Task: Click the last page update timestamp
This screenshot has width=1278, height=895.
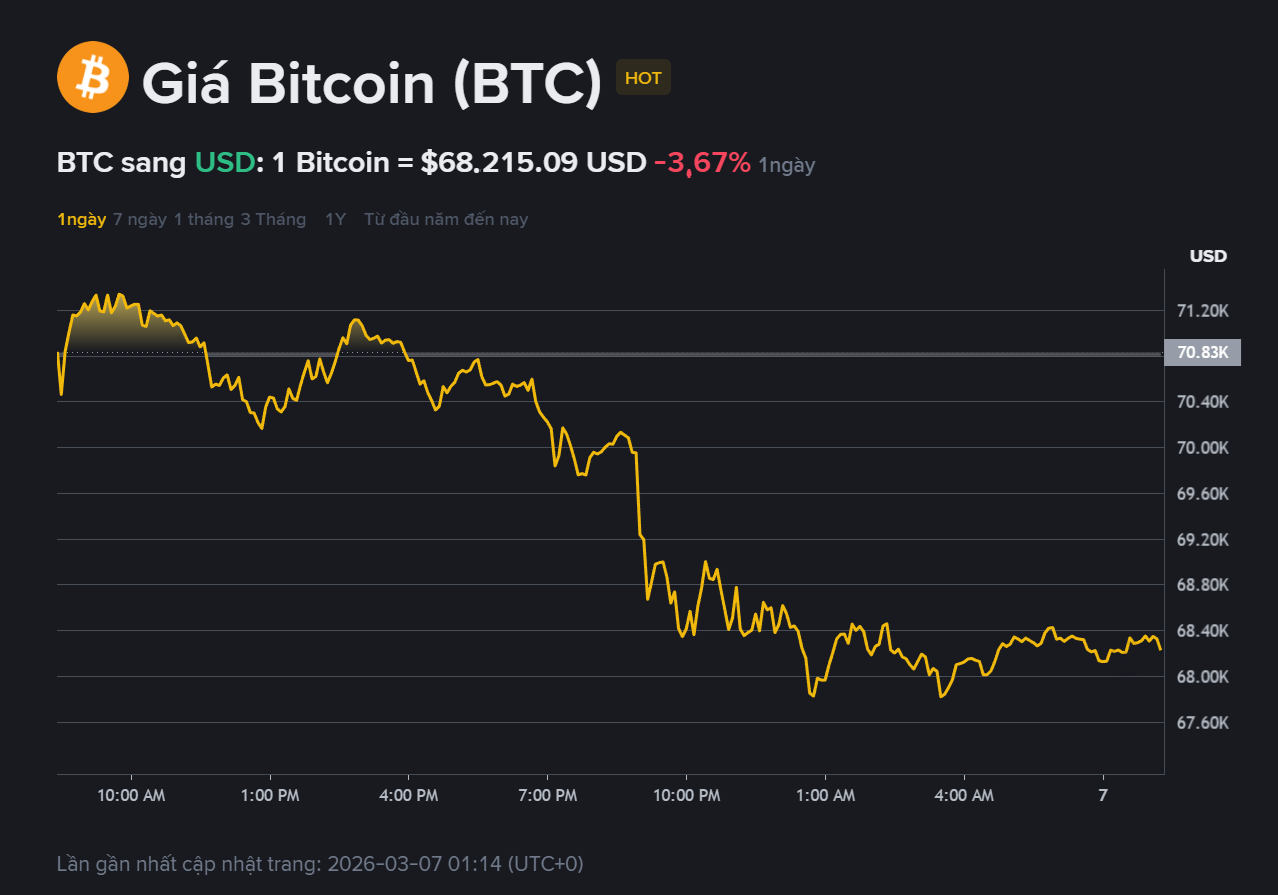Action: (320, 863)
